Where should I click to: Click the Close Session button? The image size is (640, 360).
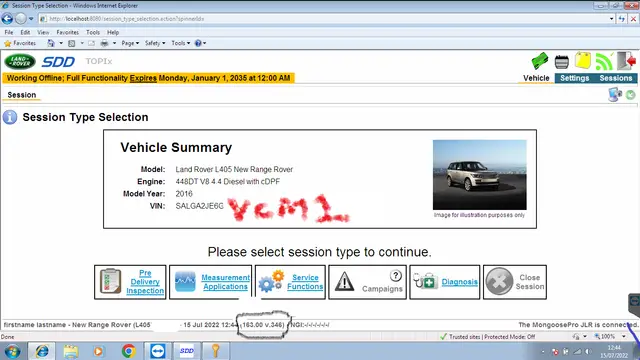click(515, 282)
